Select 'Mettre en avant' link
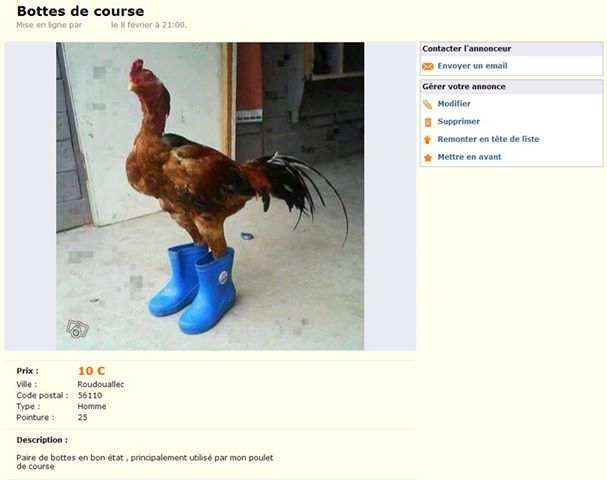The image size is (607, 480). pyautogui.click(x=469, y=157)
